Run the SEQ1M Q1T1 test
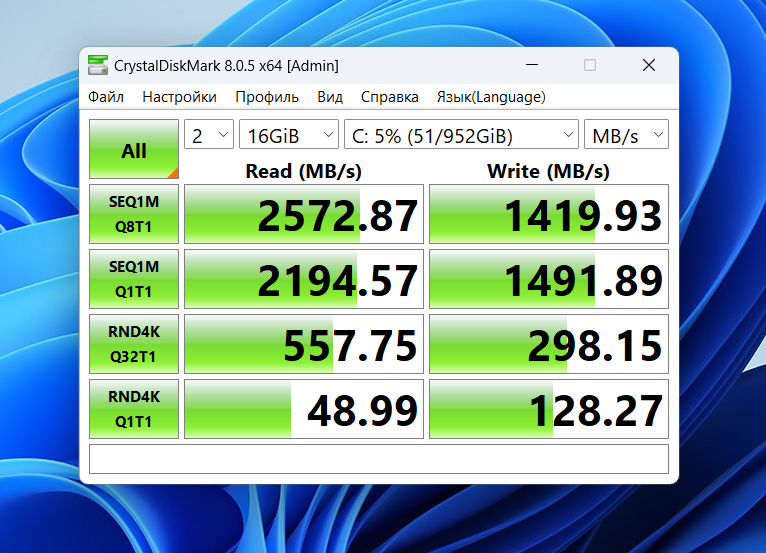This screenshot has height=553, width=766. pyautogui.click(x=134, y=279)
